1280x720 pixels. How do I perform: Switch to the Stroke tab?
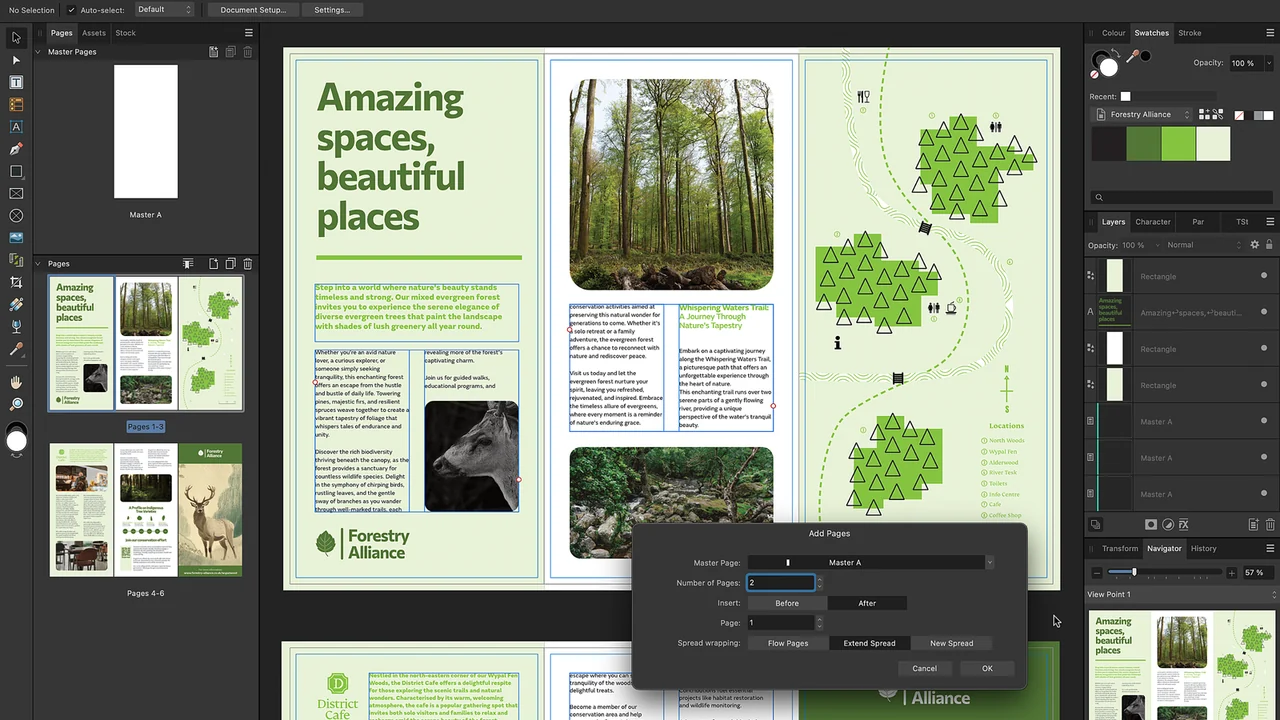pos(1190,33)
